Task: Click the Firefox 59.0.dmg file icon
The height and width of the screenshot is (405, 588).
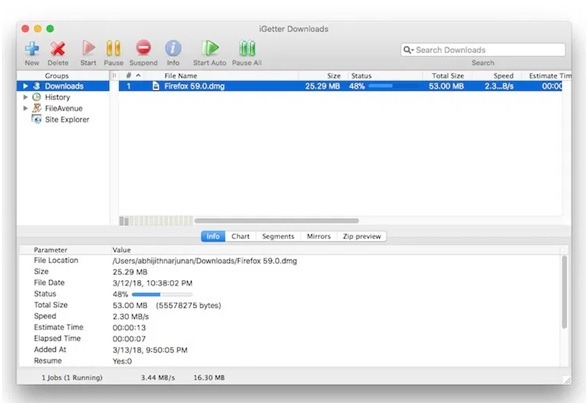Action: coord(156,86)
